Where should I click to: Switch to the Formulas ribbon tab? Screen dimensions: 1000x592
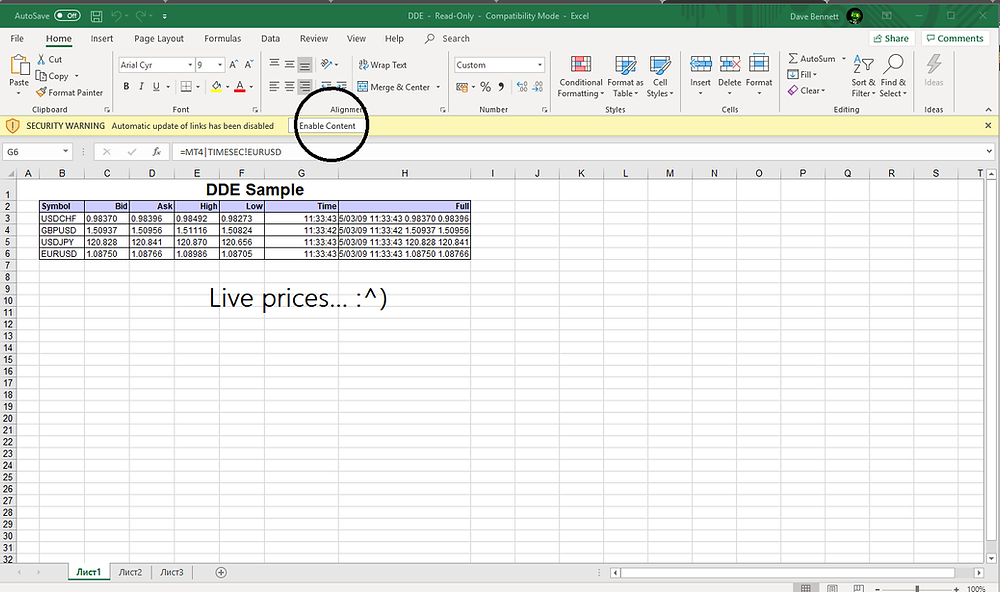click(224, 38)
